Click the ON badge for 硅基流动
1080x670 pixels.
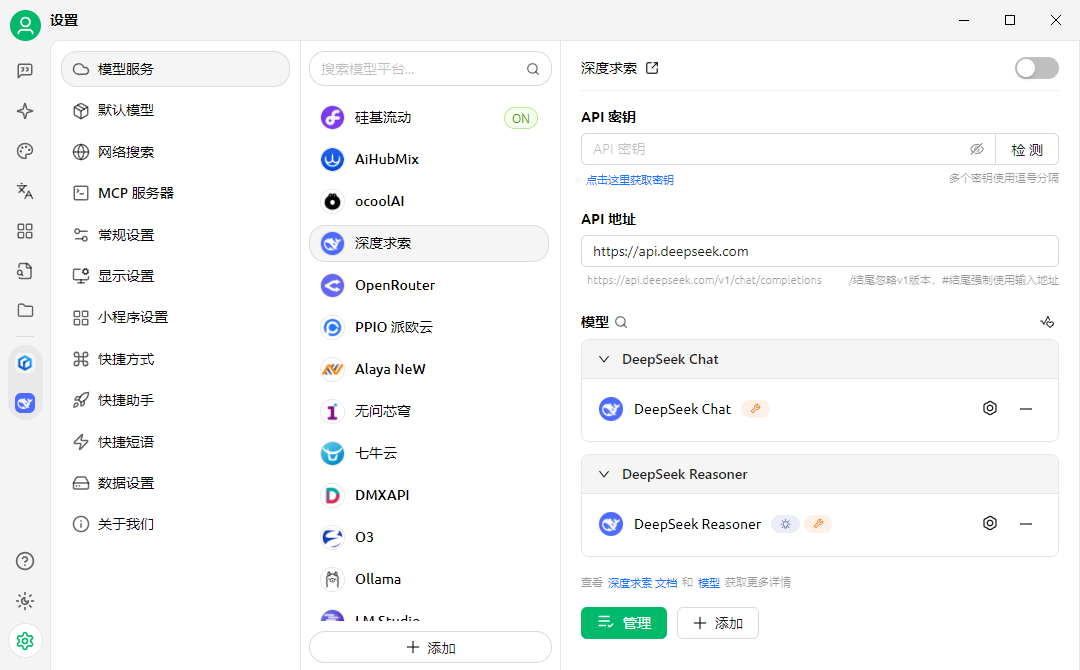point(521,118)
